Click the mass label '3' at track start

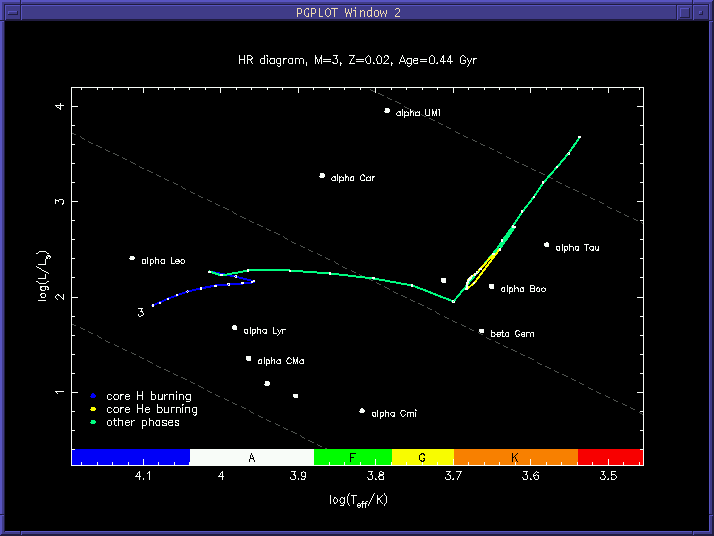(141, 312)
